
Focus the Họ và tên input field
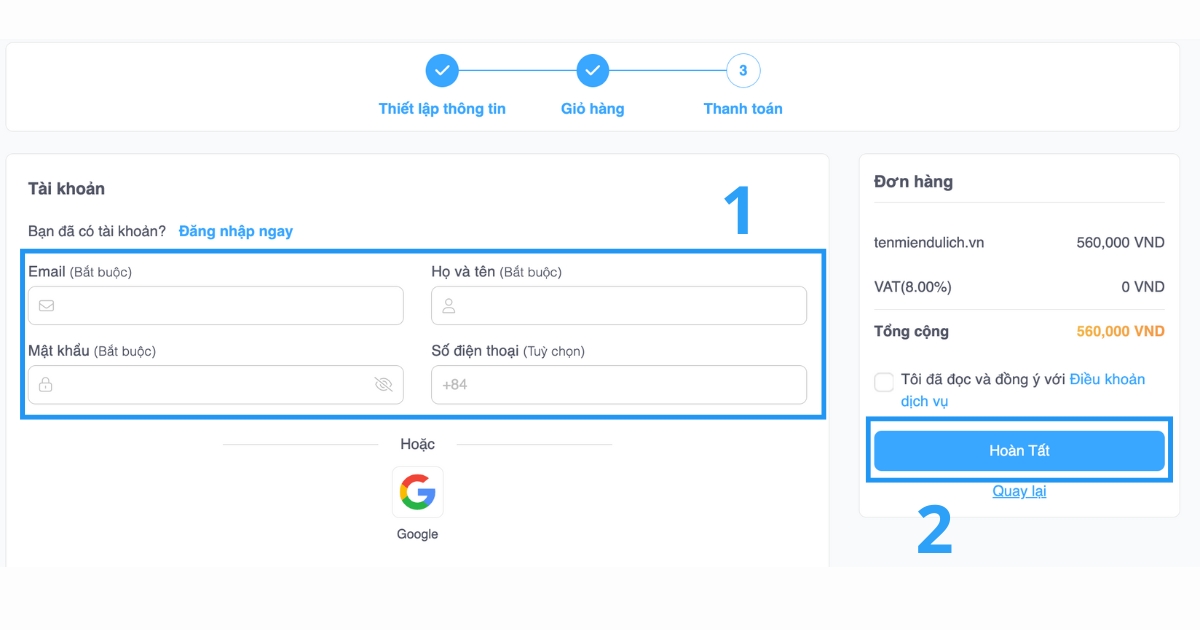[x=630, y=306]
